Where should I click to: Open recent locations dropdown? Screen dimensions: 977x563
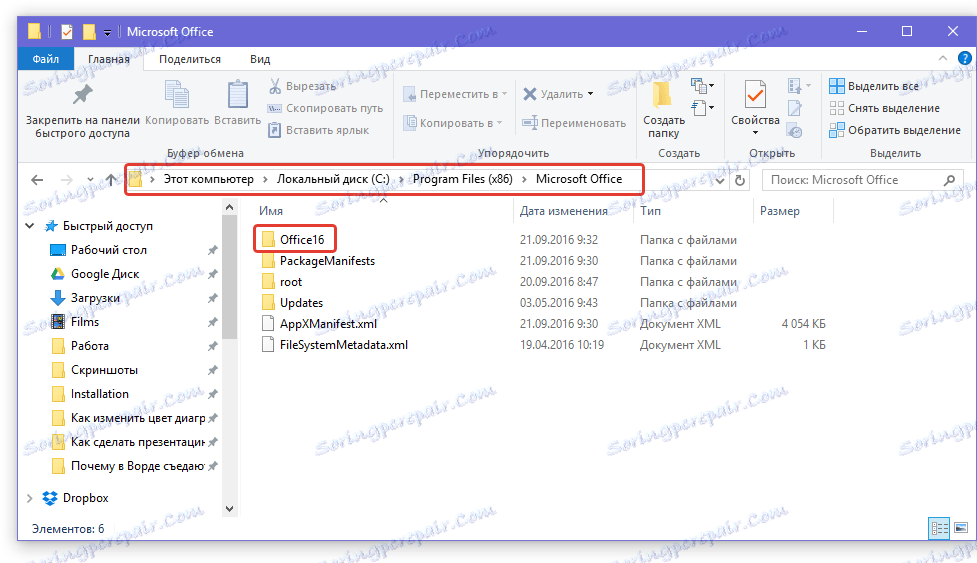pos(90,180)
